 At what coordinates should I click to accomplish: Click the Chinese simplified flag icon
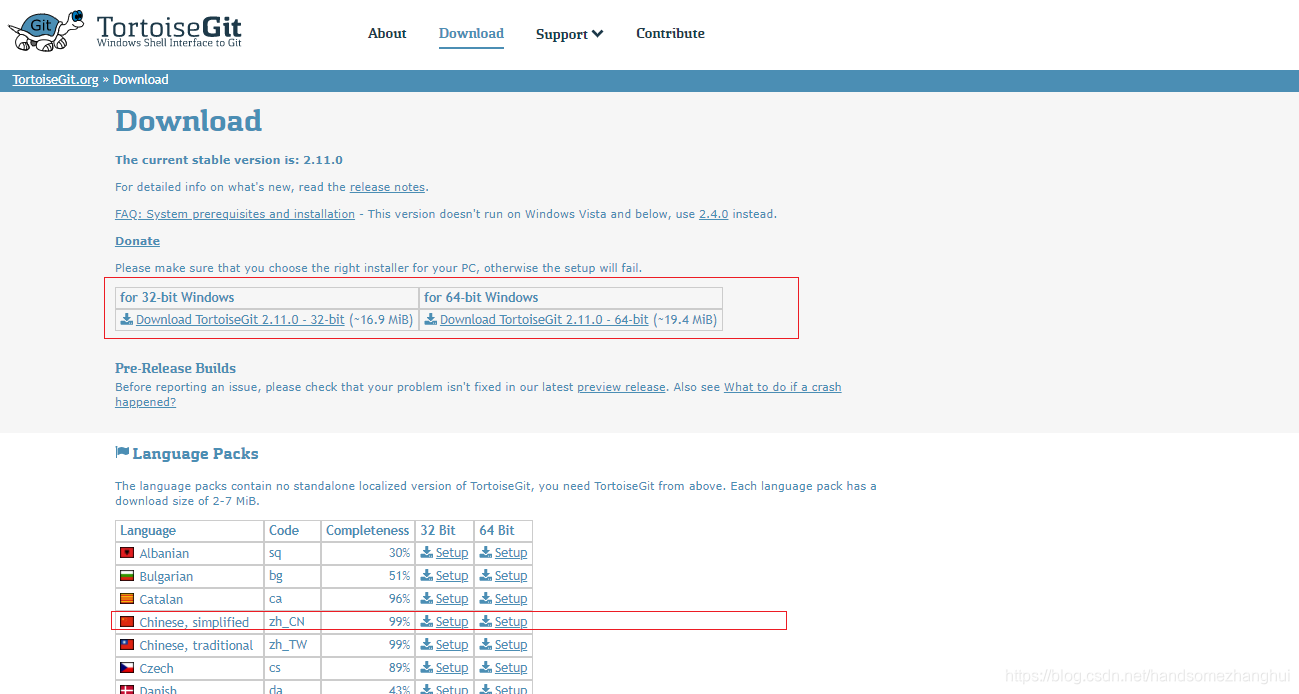[x=127, y=622]
